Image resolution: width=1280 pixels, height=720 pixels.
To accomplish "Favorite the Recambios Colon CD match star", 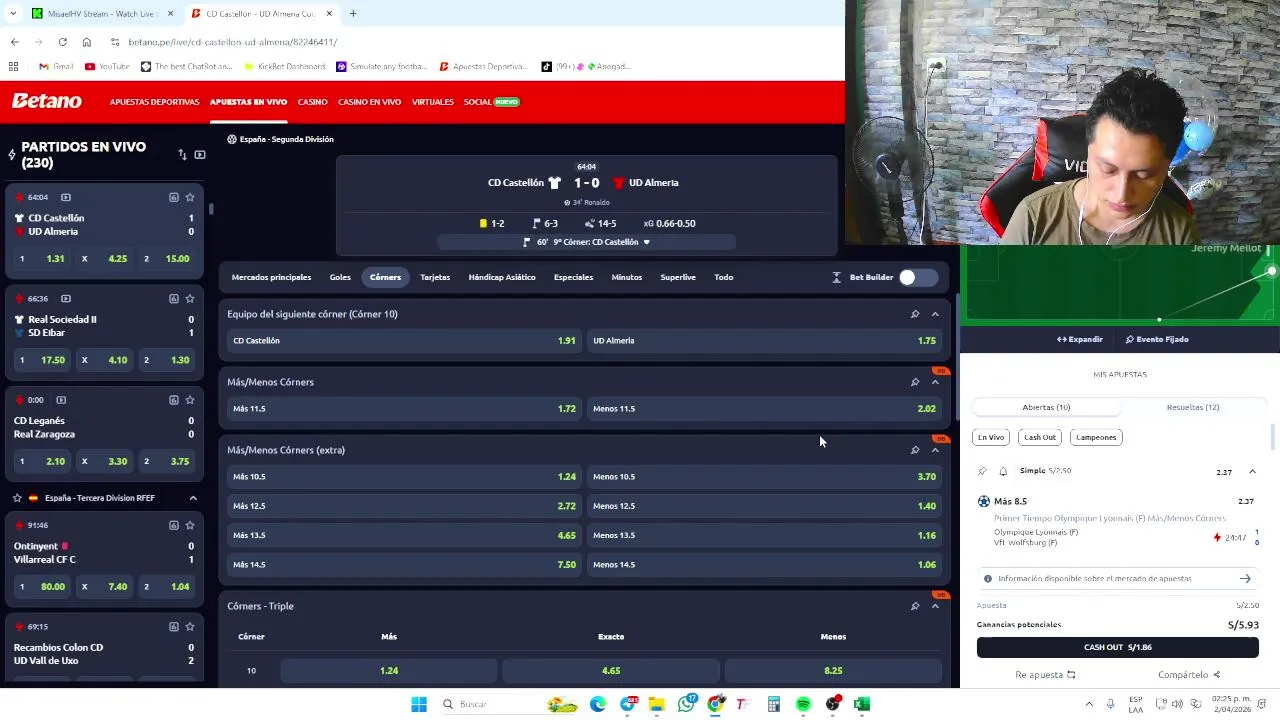I will click(x=190, y=627).
